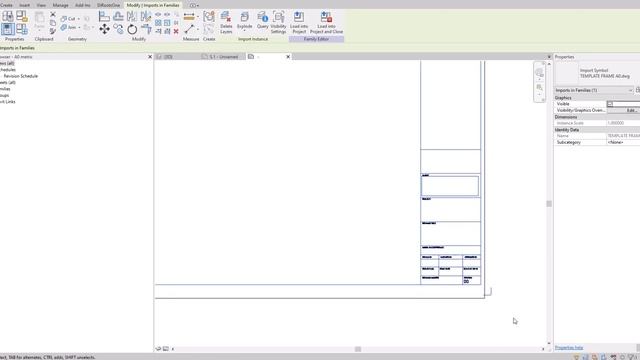This screenshot has width=640, height=360.
Task: Select the Rotate tool
Action: click(132, 29)
